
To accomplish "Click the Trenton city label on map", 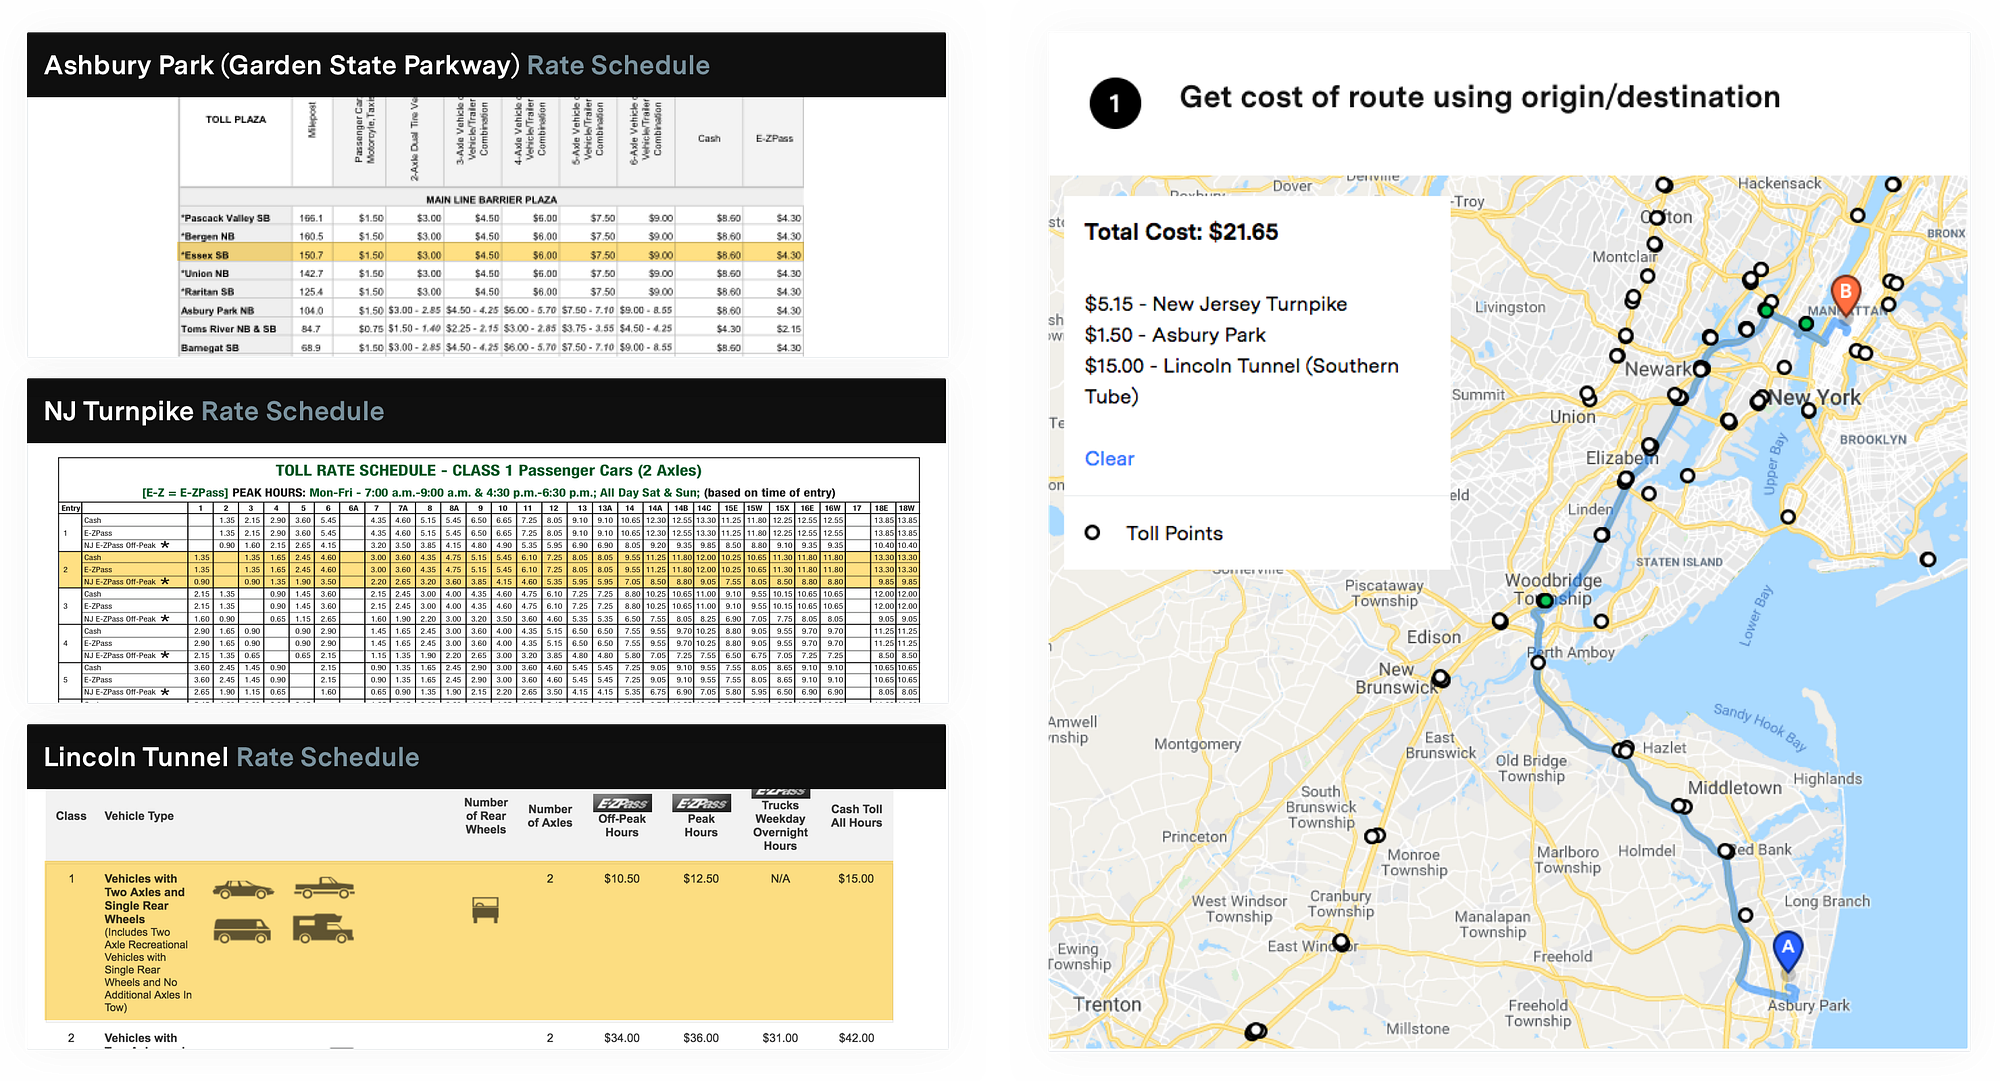I will pyautogui.click(x=1107, y=1004).
